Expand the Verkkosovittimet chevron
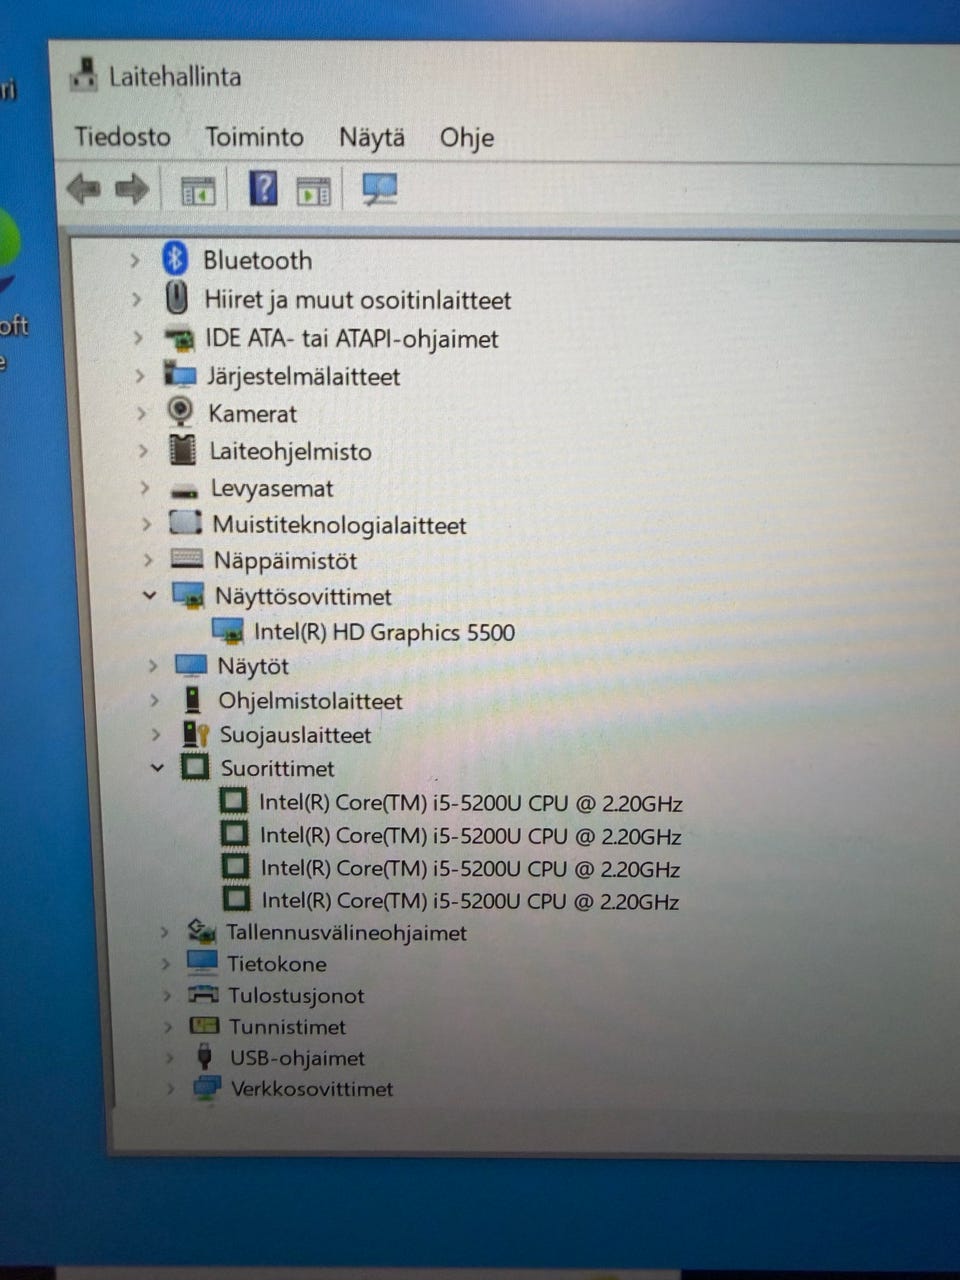Screen dimensions: 960x1280 click(170, 1089)
